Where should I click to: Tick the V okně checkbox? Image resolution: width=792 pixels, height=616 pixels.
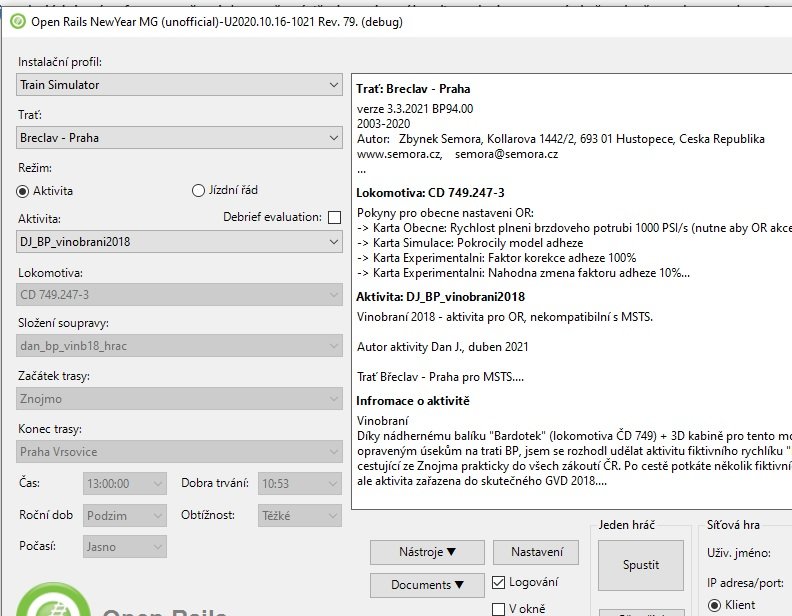500,609
